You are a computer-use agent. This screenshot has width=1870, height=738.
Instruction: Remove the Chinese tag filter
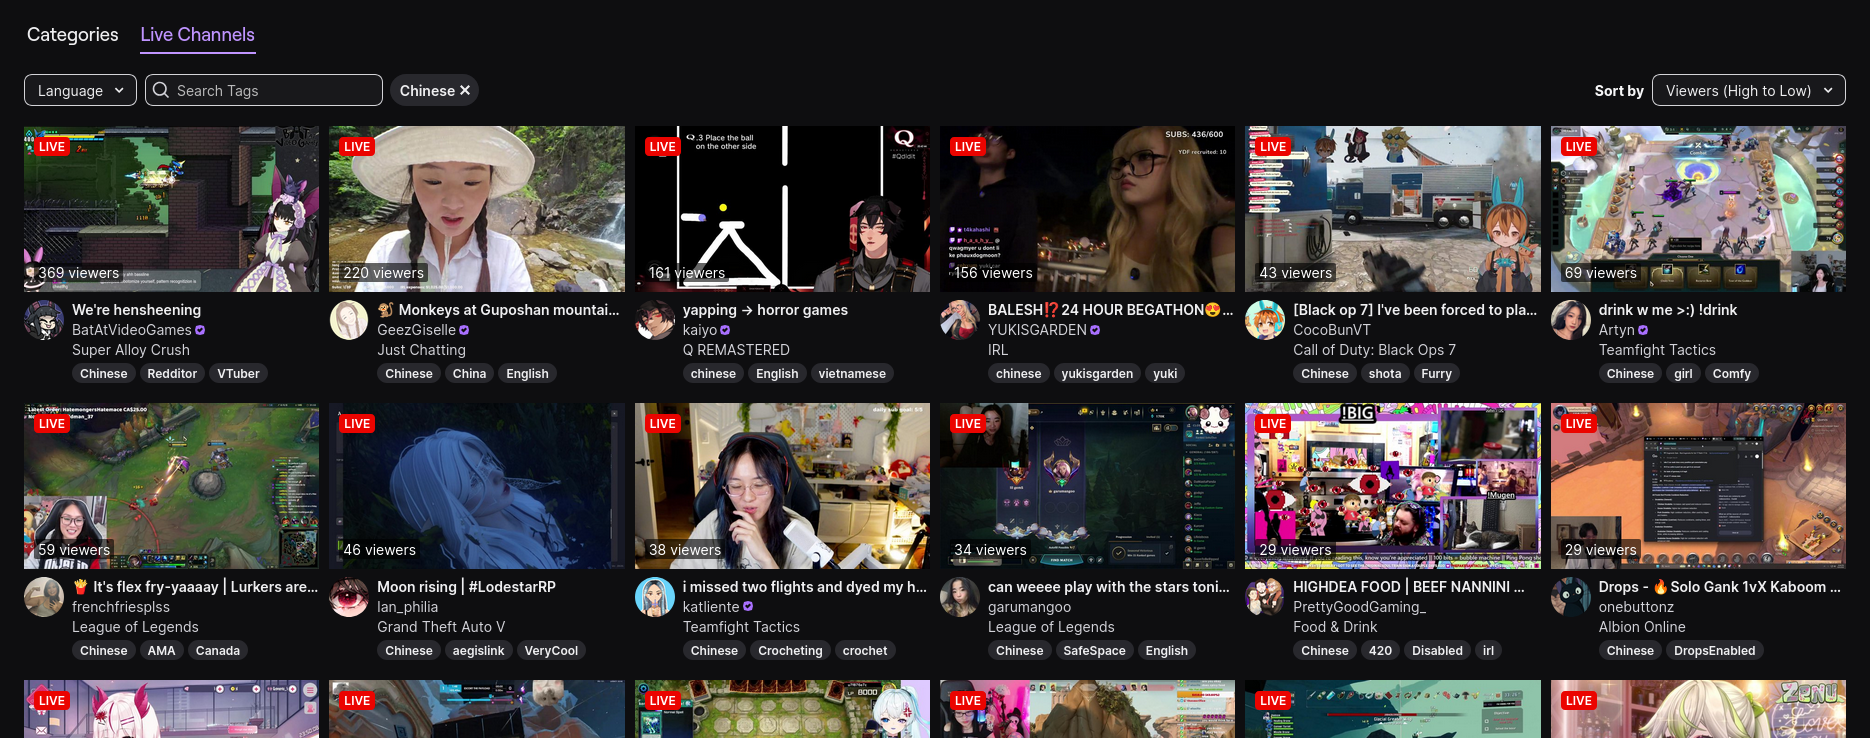click(x=464, y=90)
